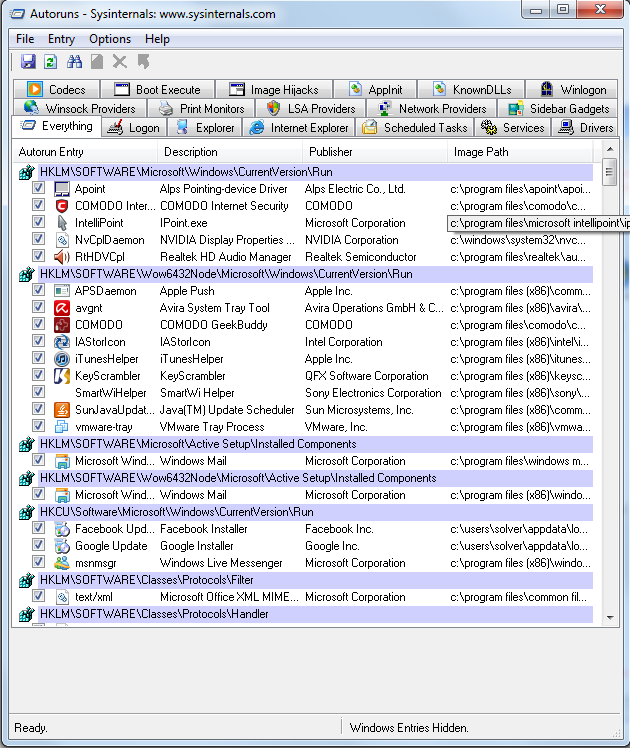The image size is (630, 748).
Task: Uncheck the Apoint autorun checkbox
Action: pyautogui.click(x=38, y=188)
